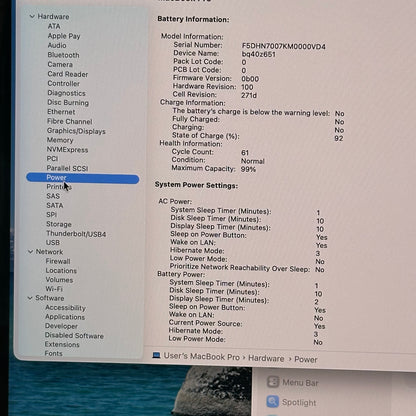
Task: Select PCI in the sidebar
Action: pyautogui.click(x=52, y=159)
